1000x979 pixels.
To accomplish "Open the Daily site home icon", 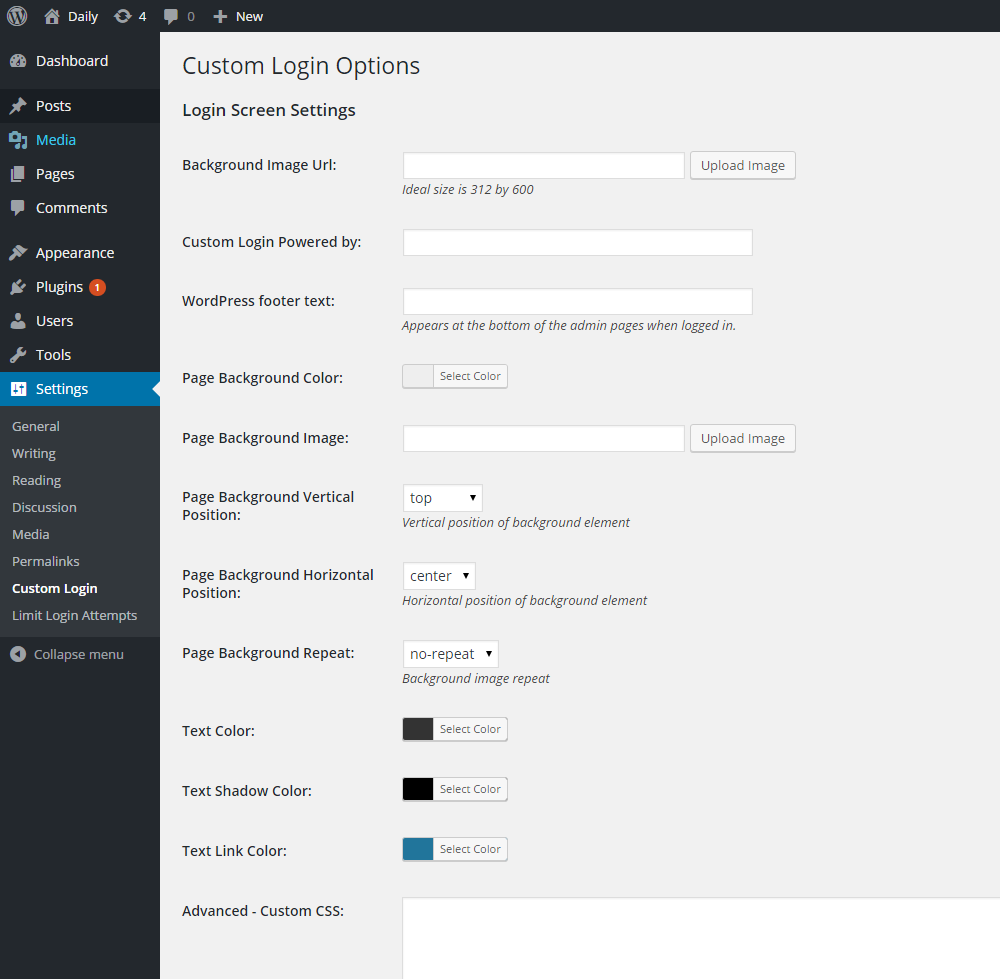I will 53,16.
